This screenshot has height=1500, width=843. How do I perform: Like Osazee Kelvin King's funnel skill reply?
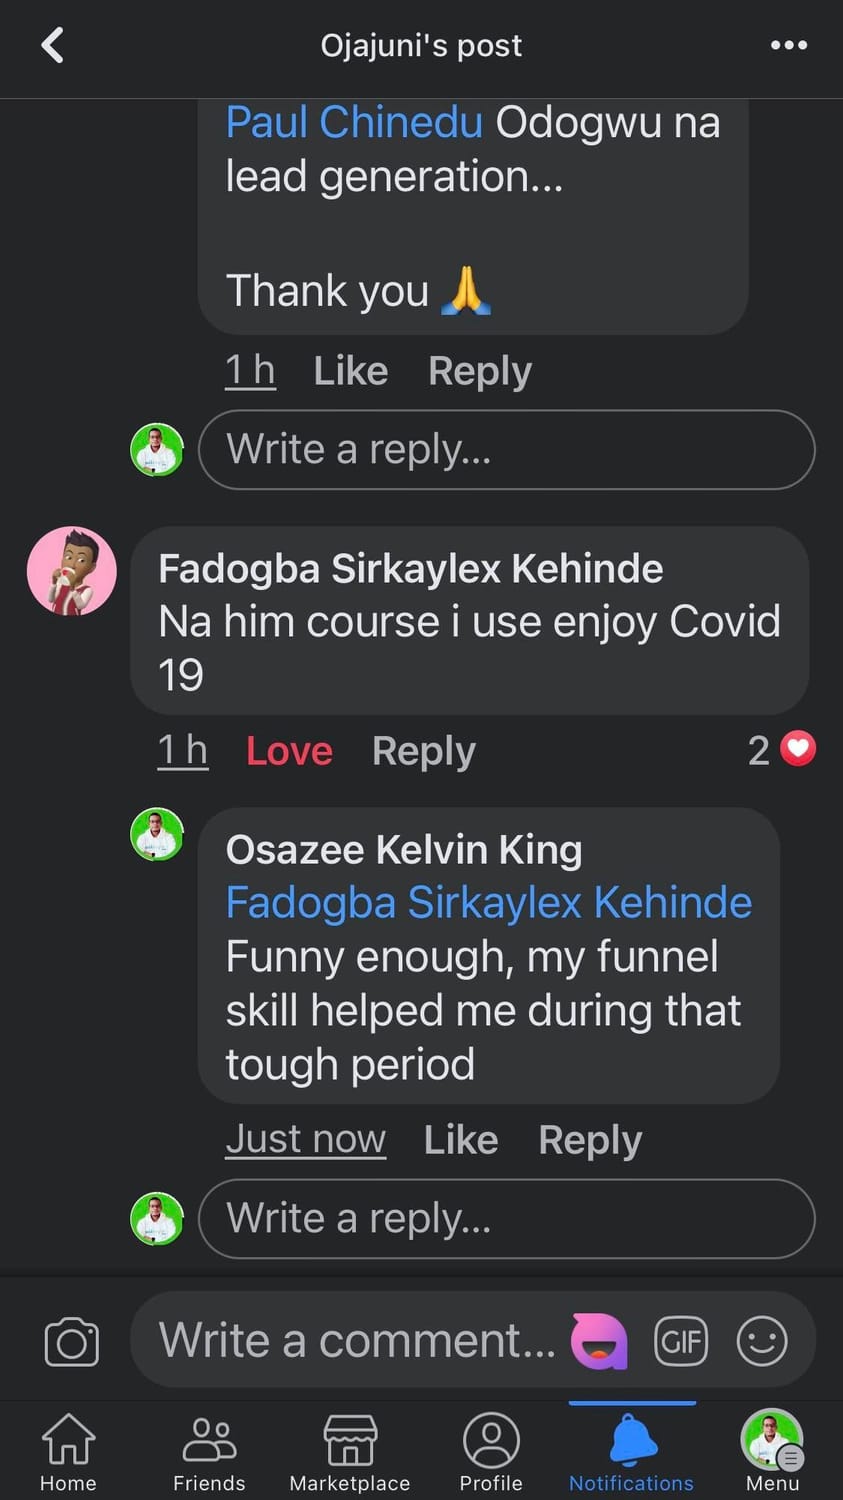pos(460,1140)
